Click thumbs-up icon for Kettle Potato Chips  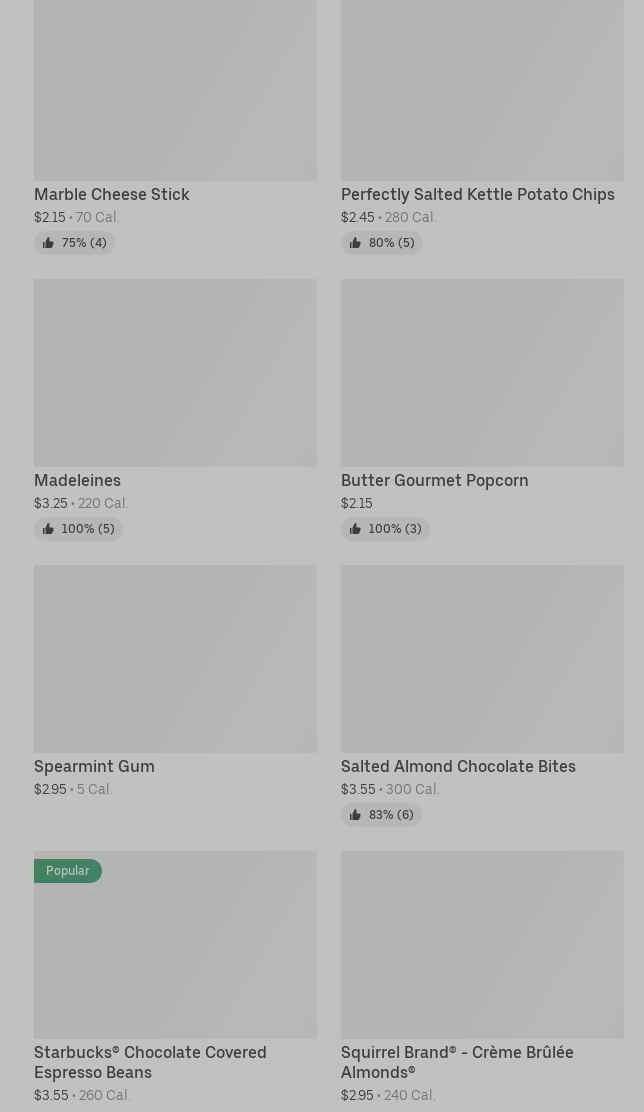point(355,243)
